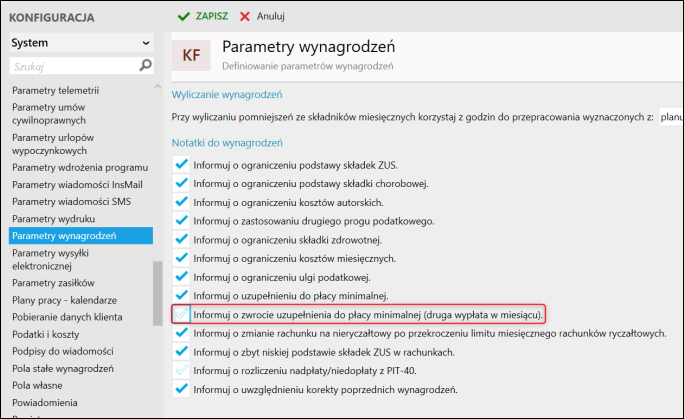Image resolution: width=684 pixels, height=419 pixels.
Task: Select 'Parametry wydruku' in sidebar
Action: coord(53,219)
